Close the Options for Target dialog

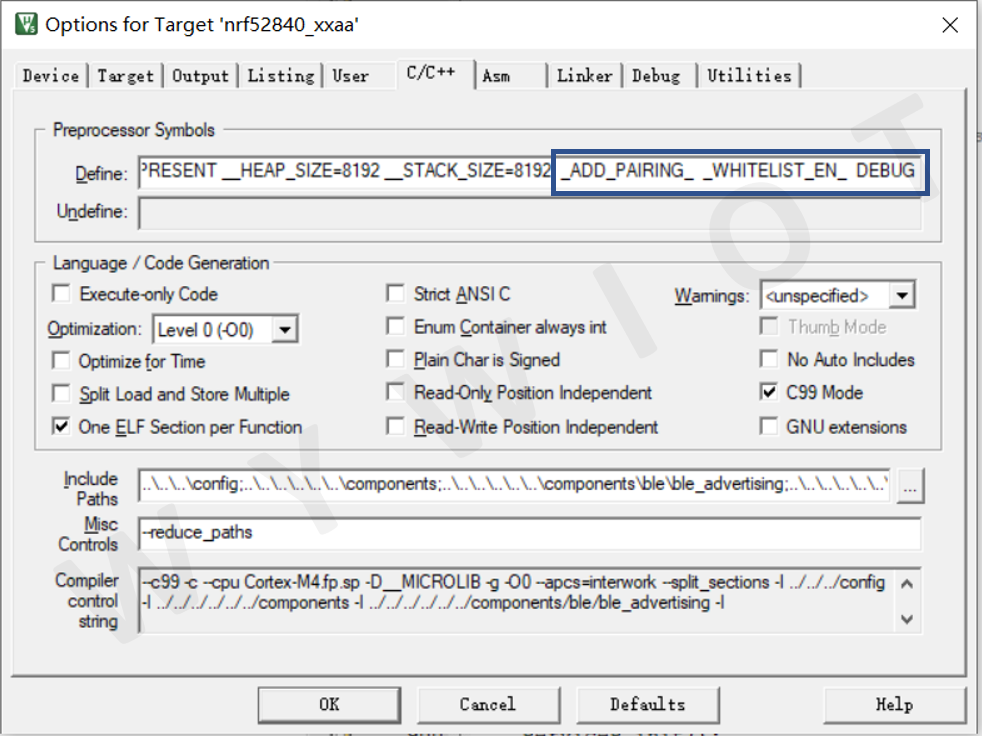click(950, 25)
